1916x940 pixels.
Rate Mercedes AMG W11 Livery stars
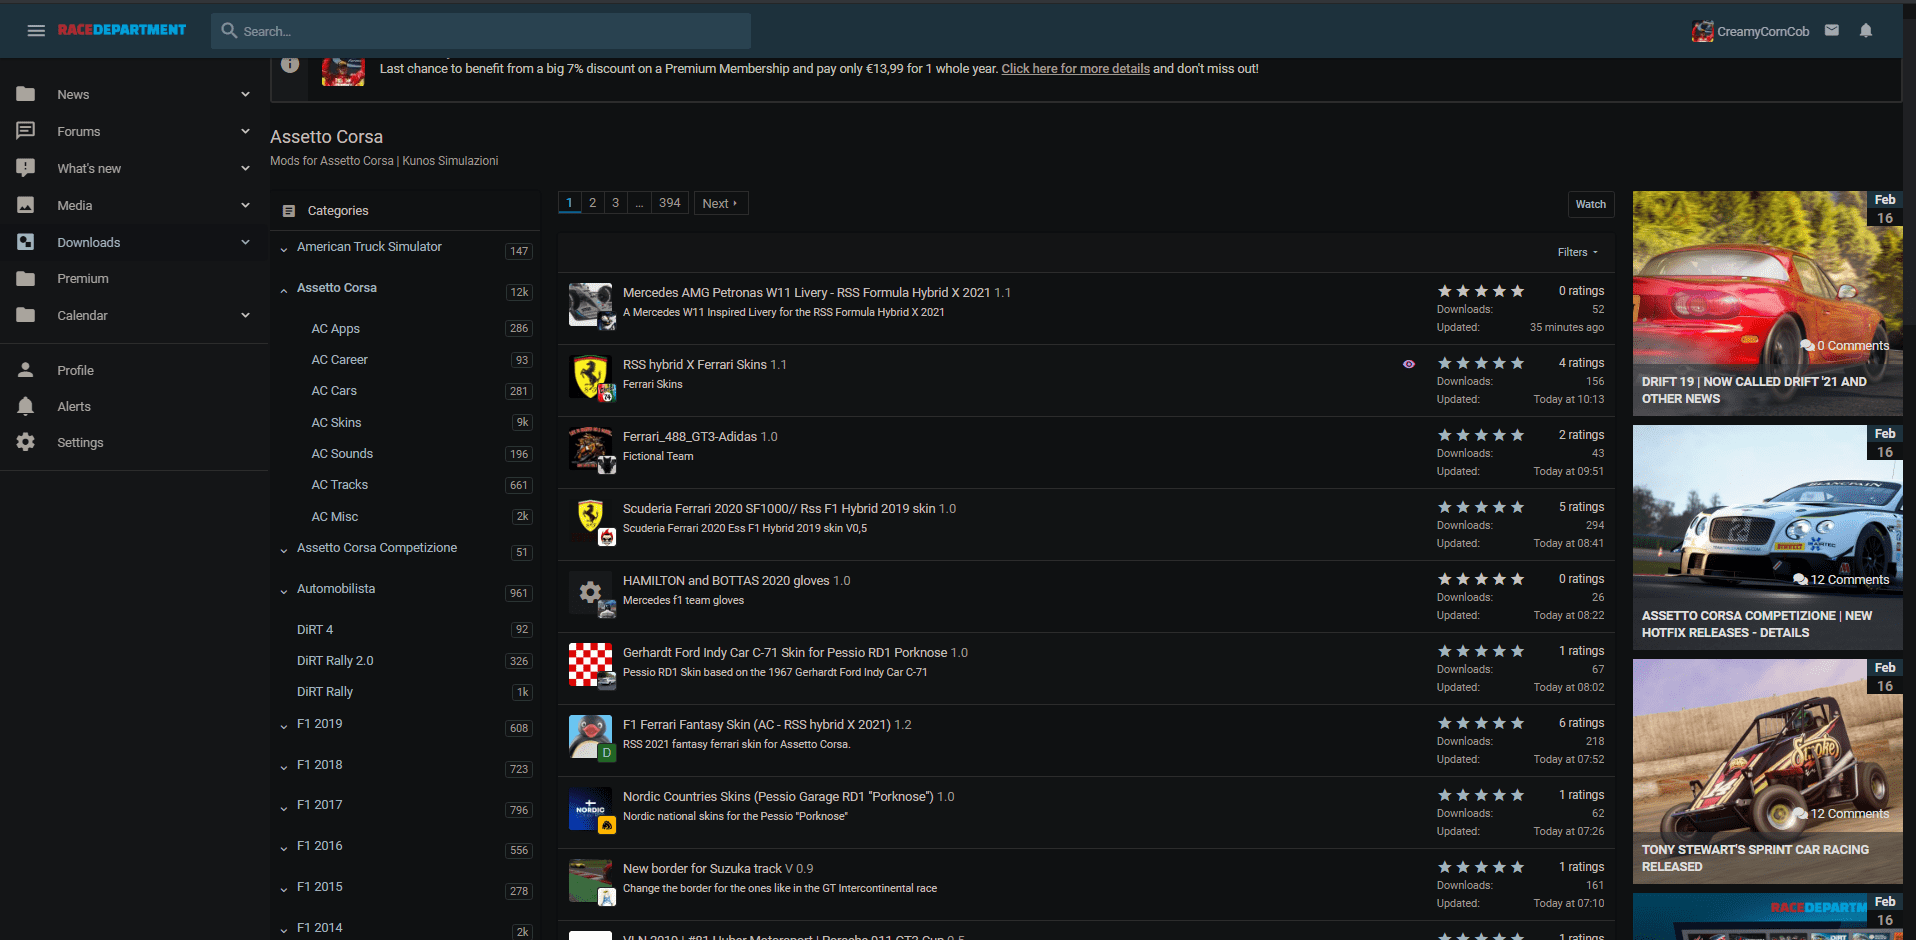coord(1481,291)
